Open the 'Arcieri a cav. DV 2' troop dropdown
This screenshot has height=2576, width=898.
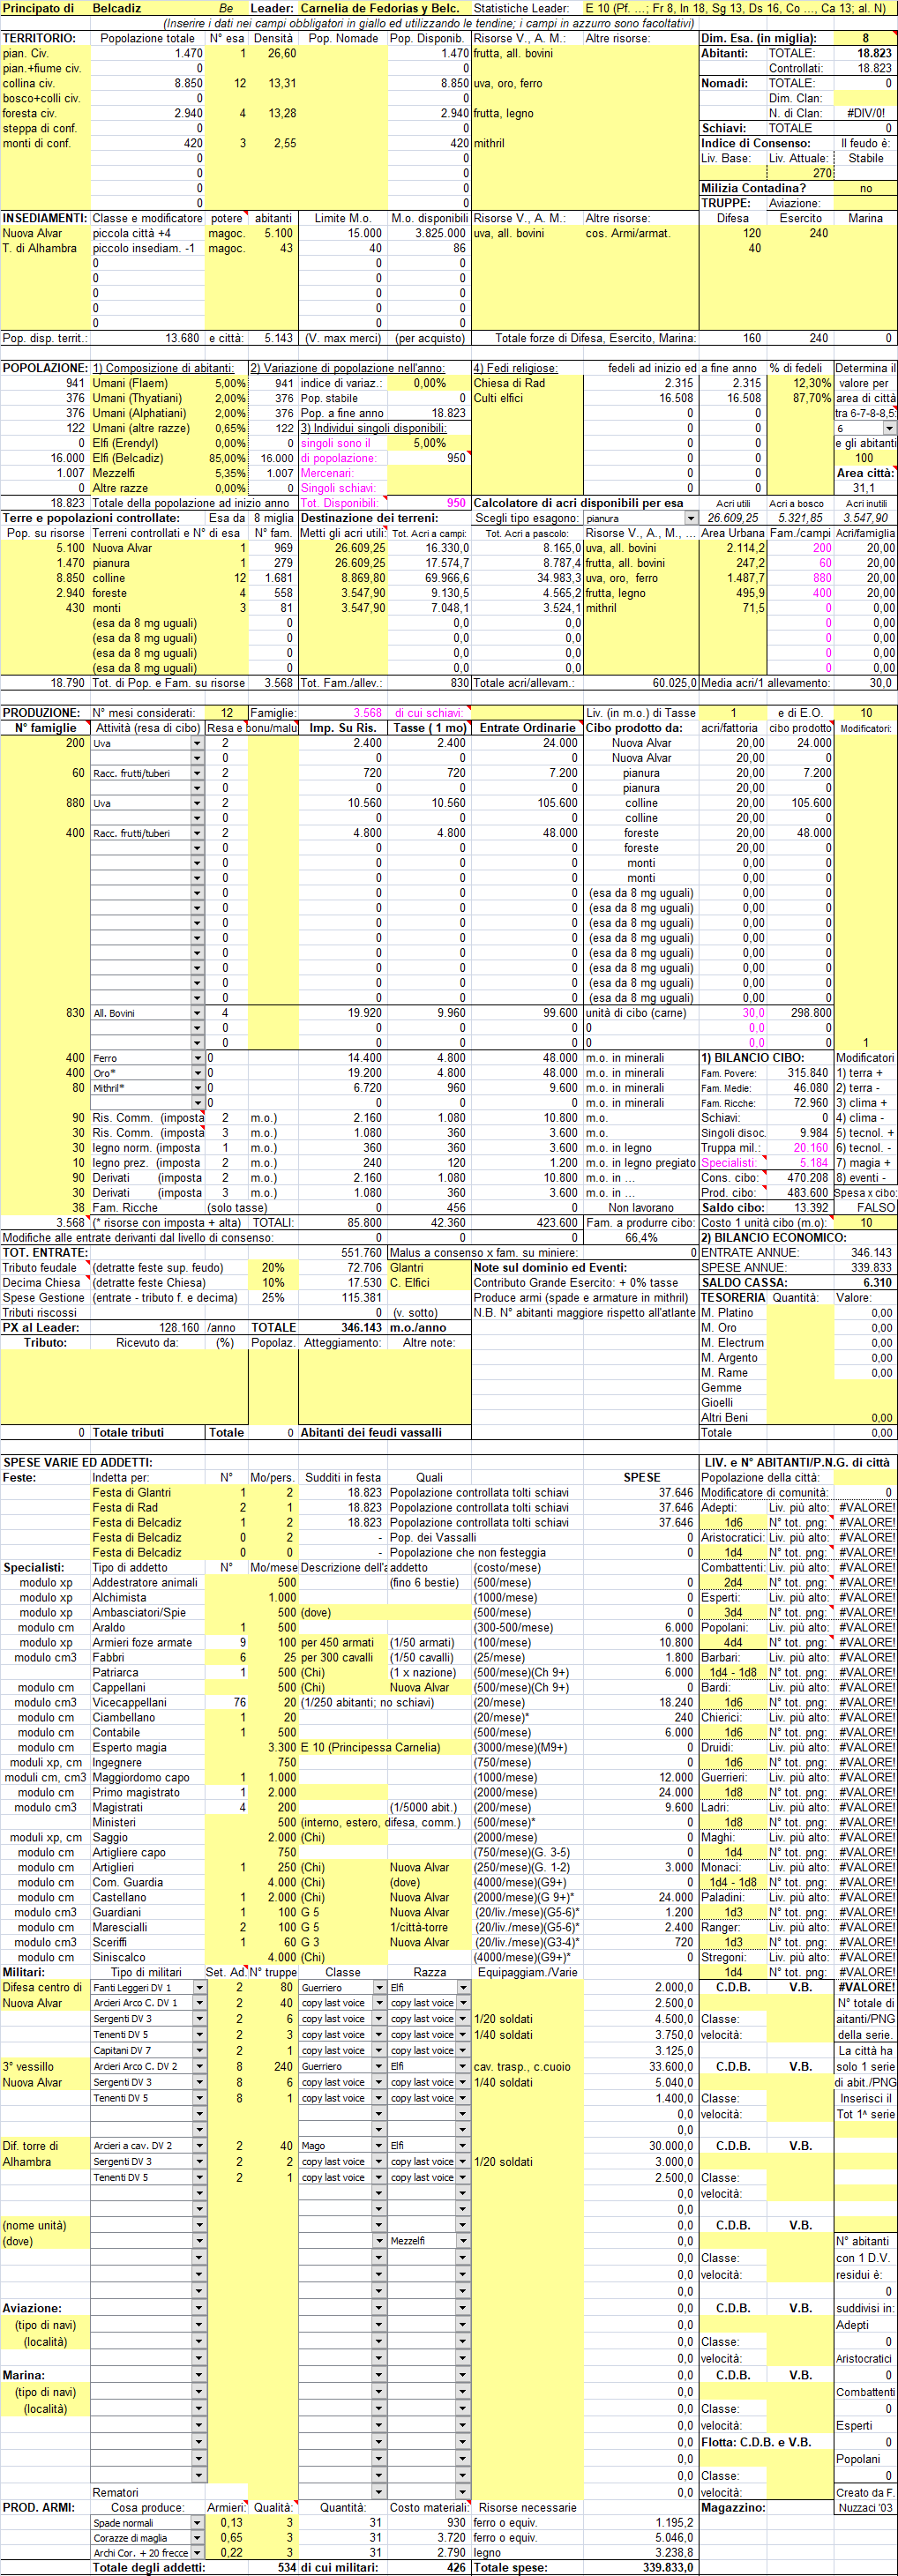pos(200,2146)
